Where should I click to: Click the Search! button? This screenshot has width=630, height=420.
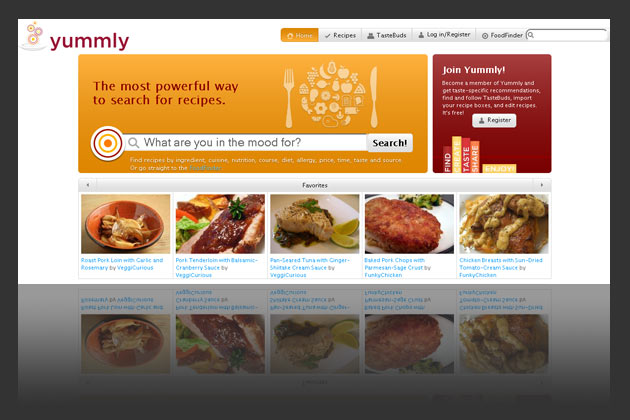390,143
